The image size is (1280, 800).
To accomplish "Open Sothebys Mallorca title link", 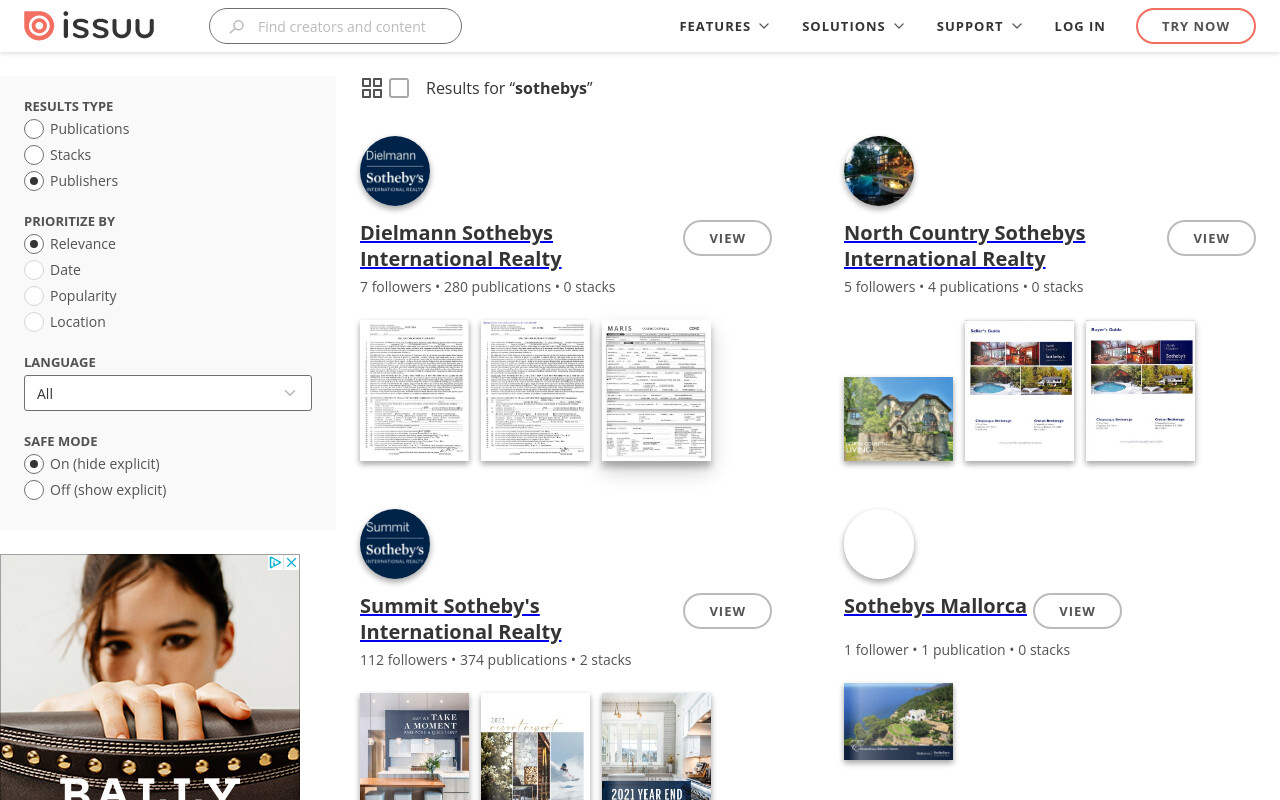I will 935,605.
